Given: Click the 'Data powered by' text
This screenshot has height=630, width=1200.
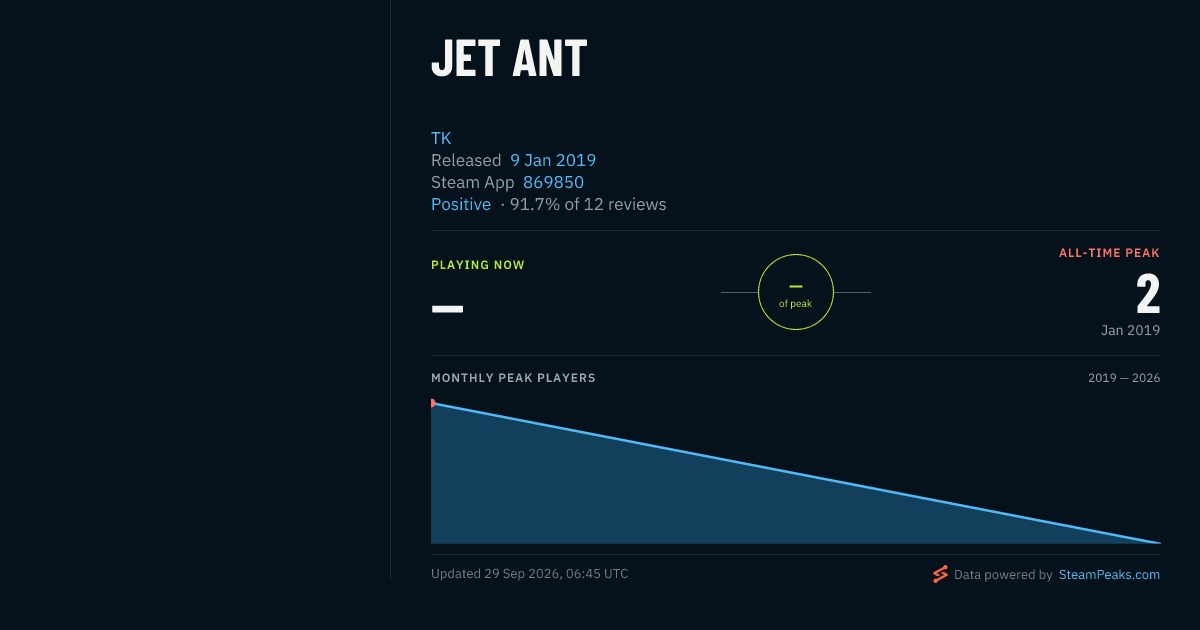Looking at the screenshot, I should (1003, 575).
